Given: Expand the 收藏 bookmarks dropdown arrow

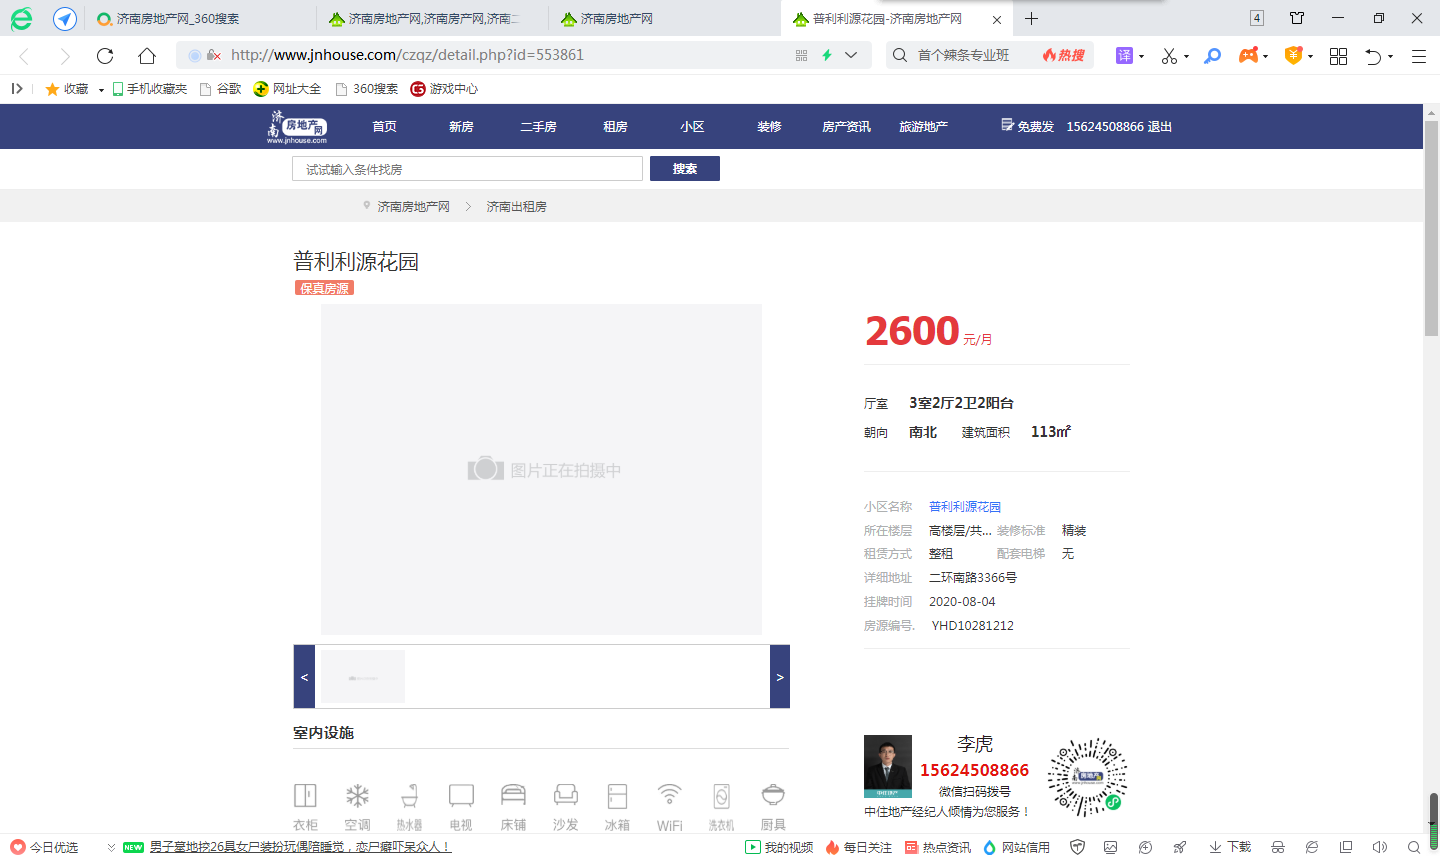Looking at the screenshot, I should 101,90.
